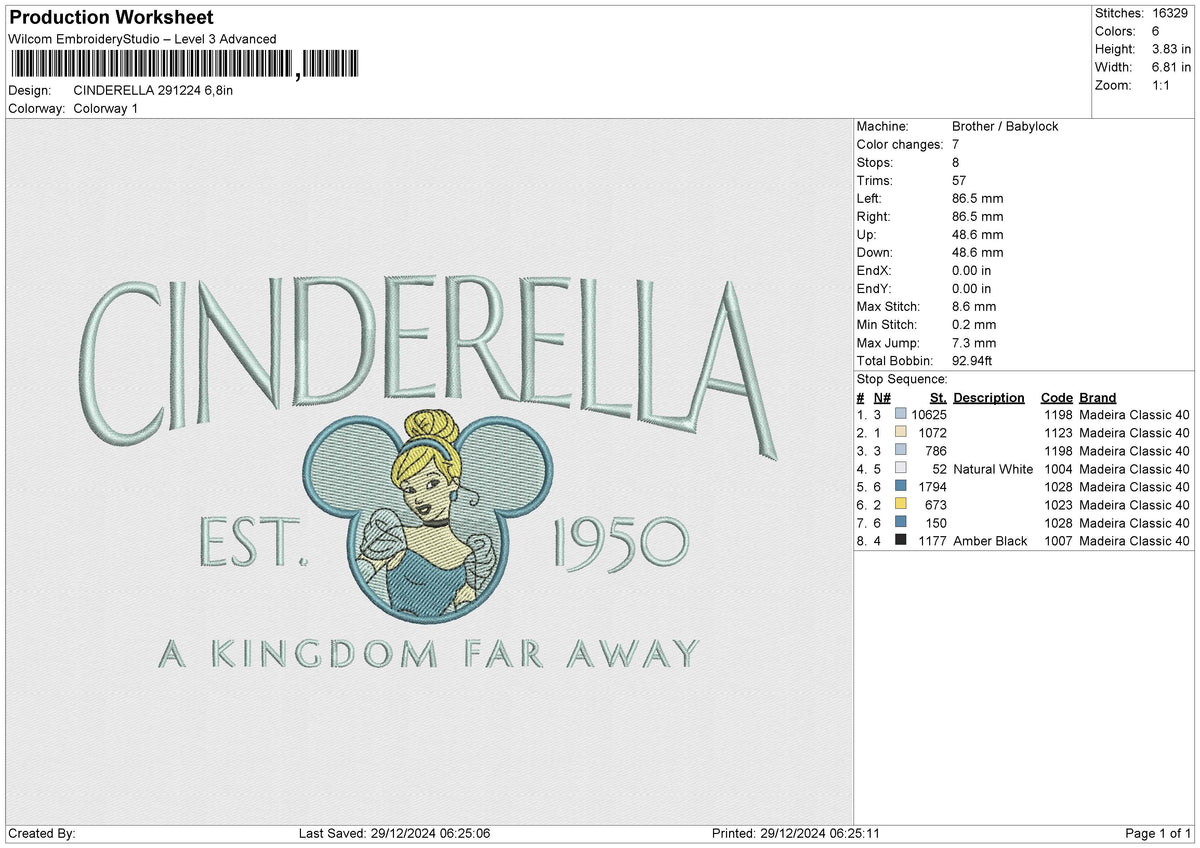1200x848 pixels.
Task: Click the Natural White description
Action: (x=993, y=469)
